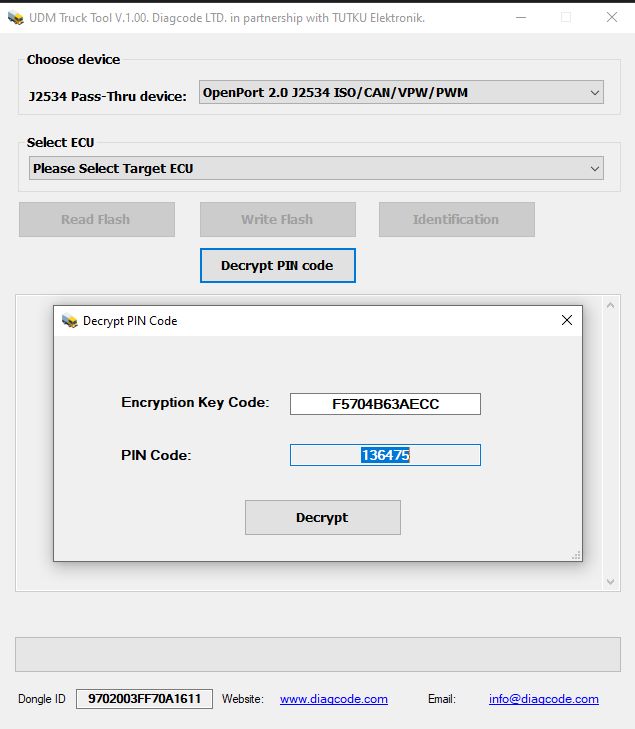This screenshot has height=729, width=635.
Task: Click the 'Dongle ID' label
Action: click(42, 699)
